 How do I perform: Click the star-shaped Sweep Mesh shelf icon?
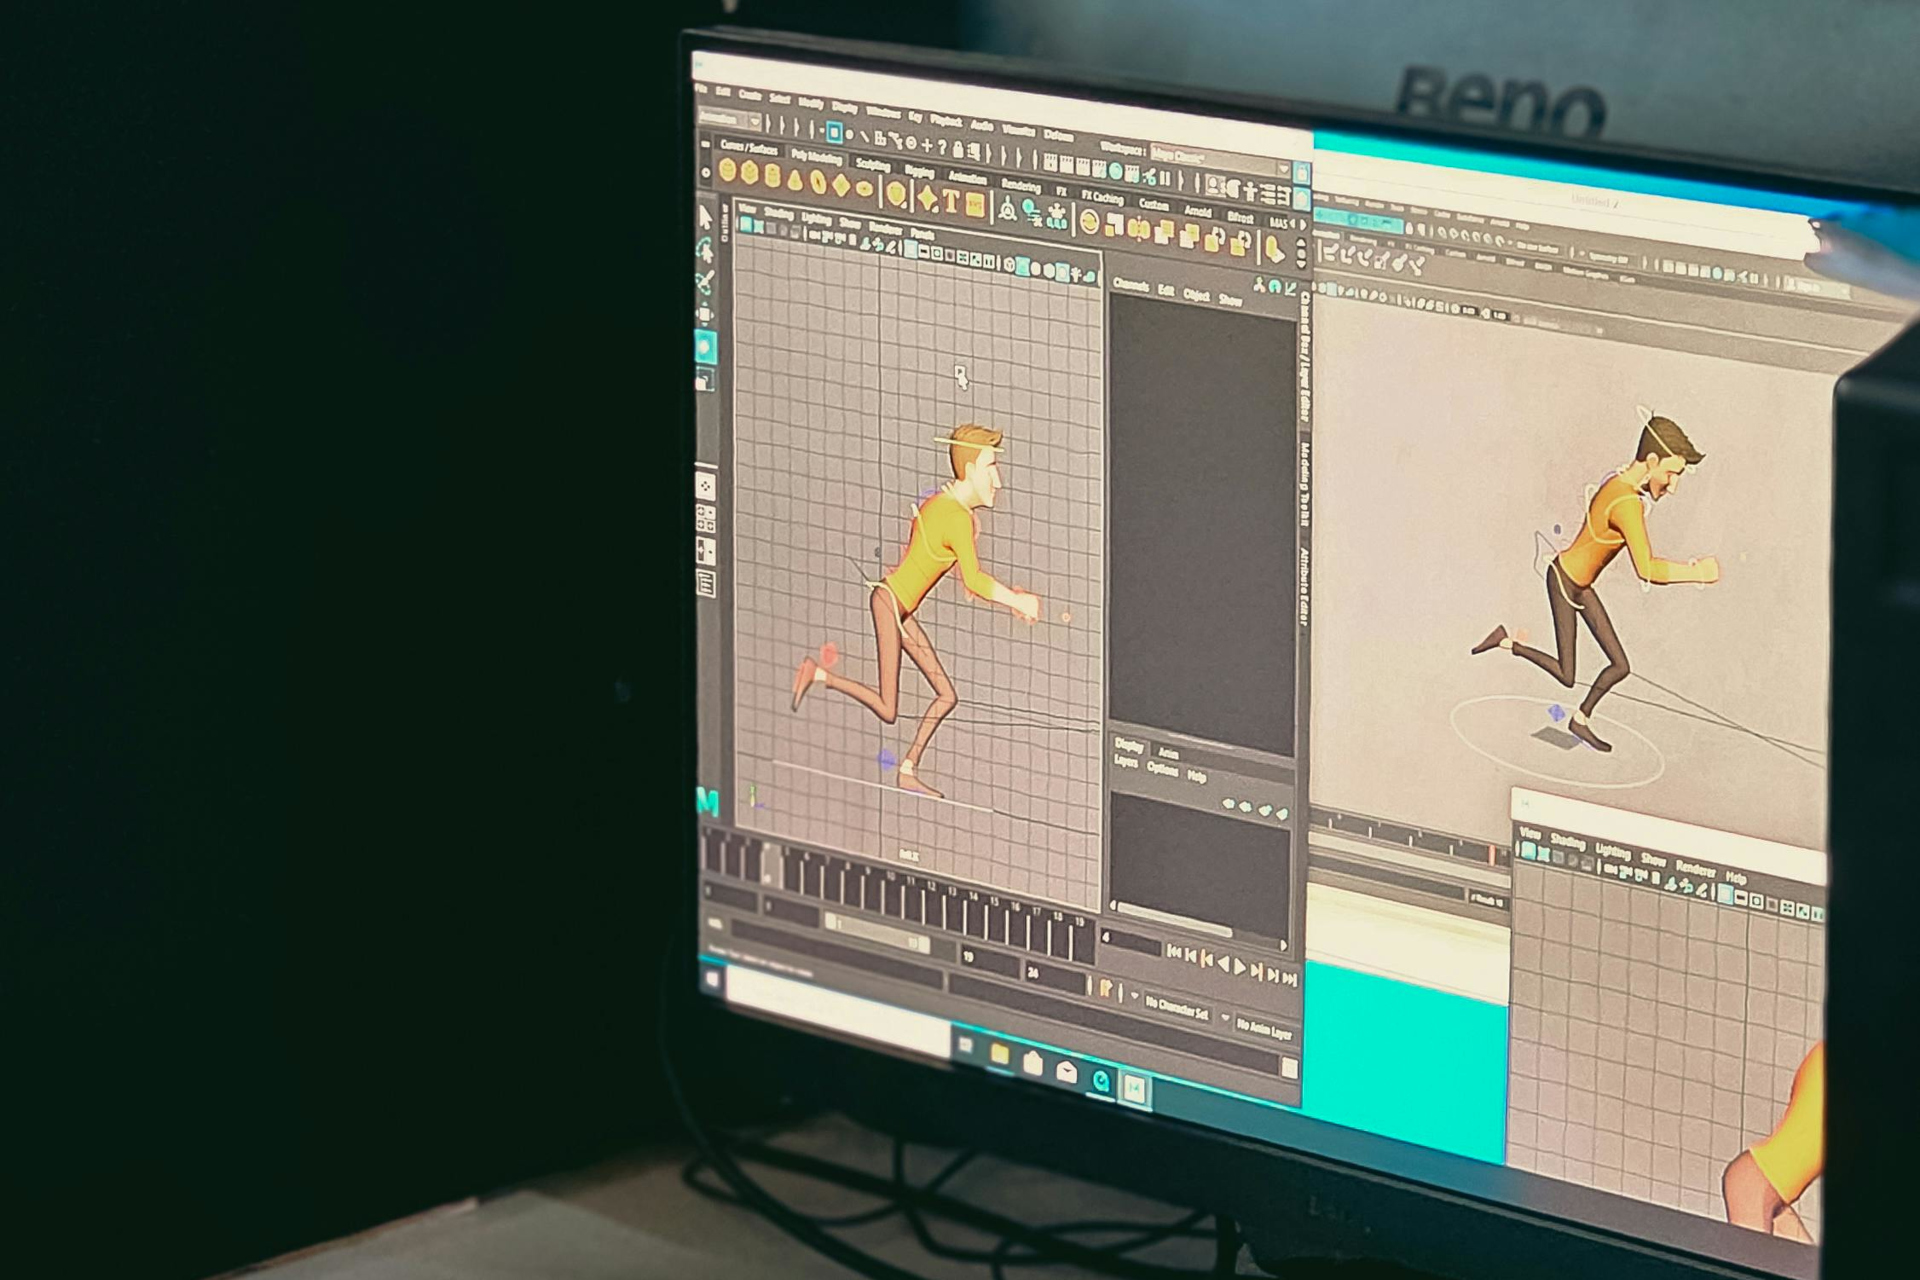pos(928,199)
